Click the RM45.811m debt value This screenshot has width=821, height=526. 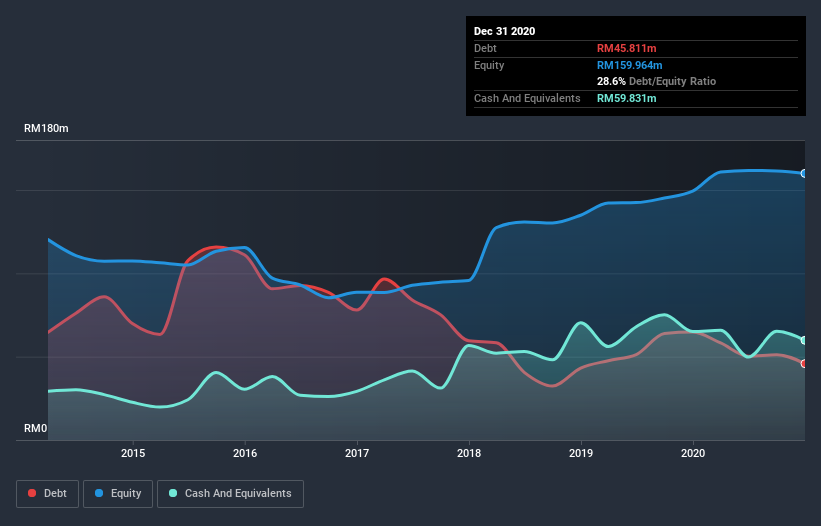tap(626, 48)
